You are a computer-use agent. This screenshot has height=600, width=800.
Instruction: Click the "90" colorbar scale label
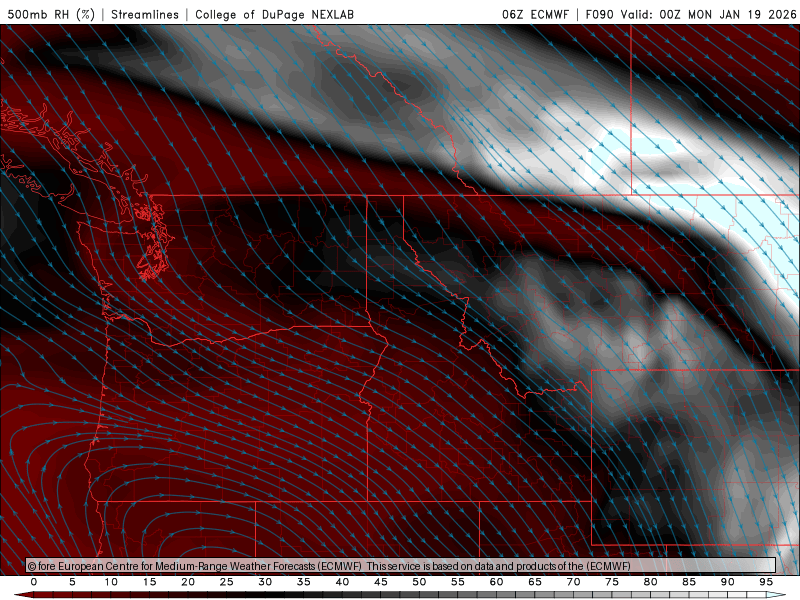pyautogui.click(x=728, y=582)
